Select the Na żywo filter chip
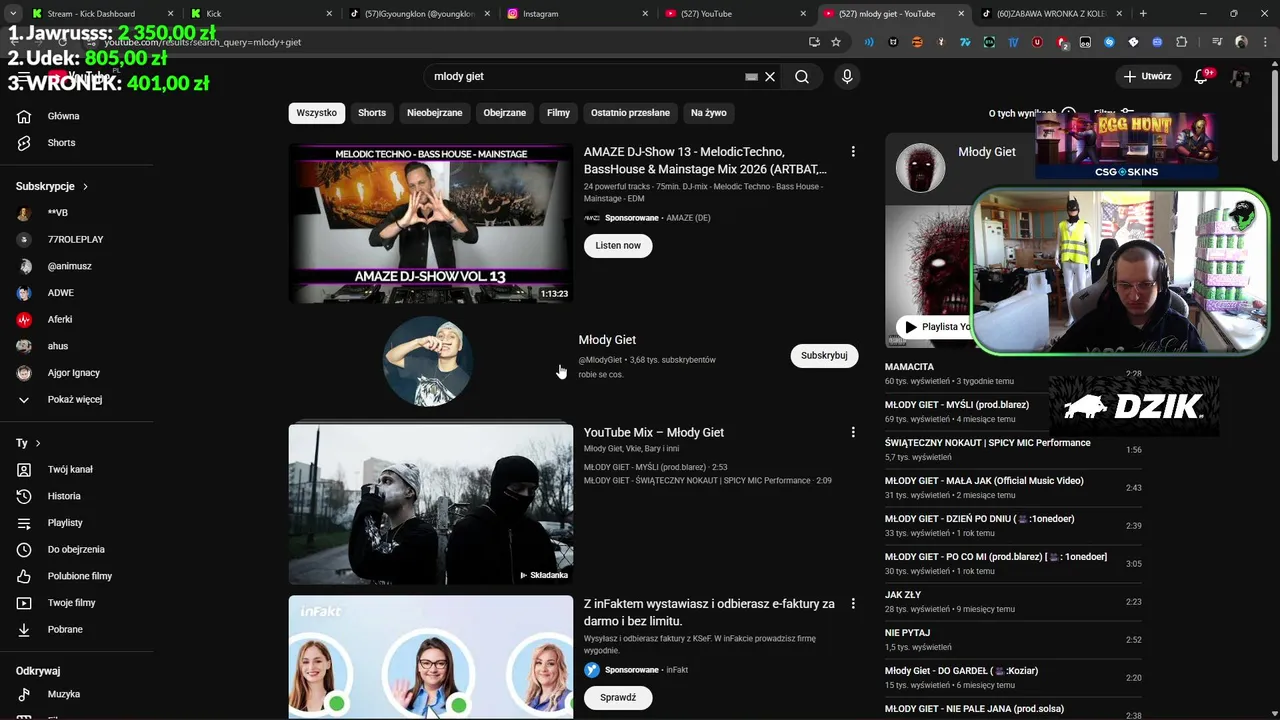Image resolution: width=1280 pixels, height=720 pixels. [709, 113]
